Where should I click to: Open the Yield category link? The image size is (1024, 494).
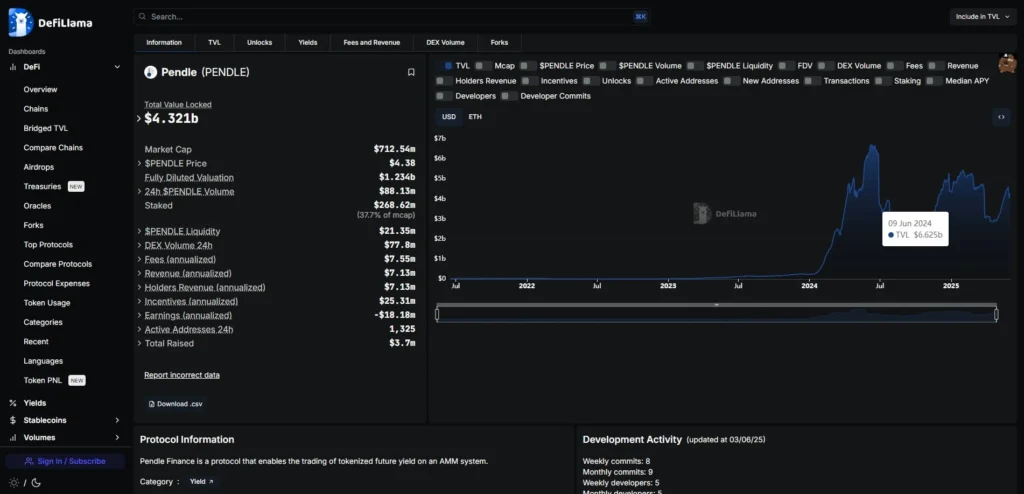pos(202,482)
